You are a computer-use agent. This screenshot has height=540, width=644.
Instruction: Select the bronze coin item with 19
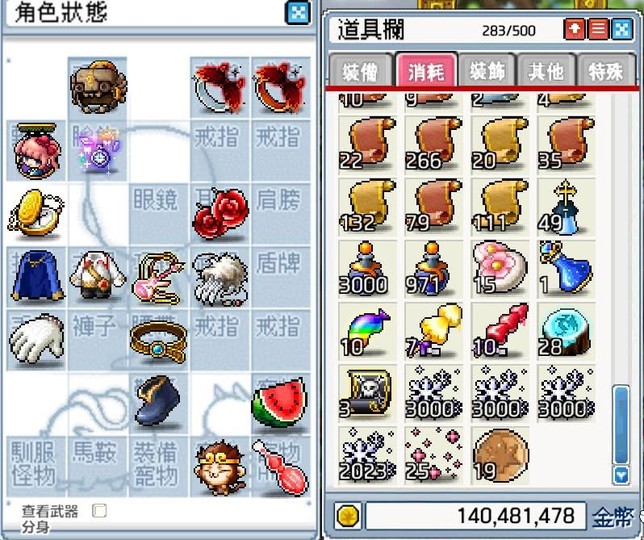[x=500, y=455]
